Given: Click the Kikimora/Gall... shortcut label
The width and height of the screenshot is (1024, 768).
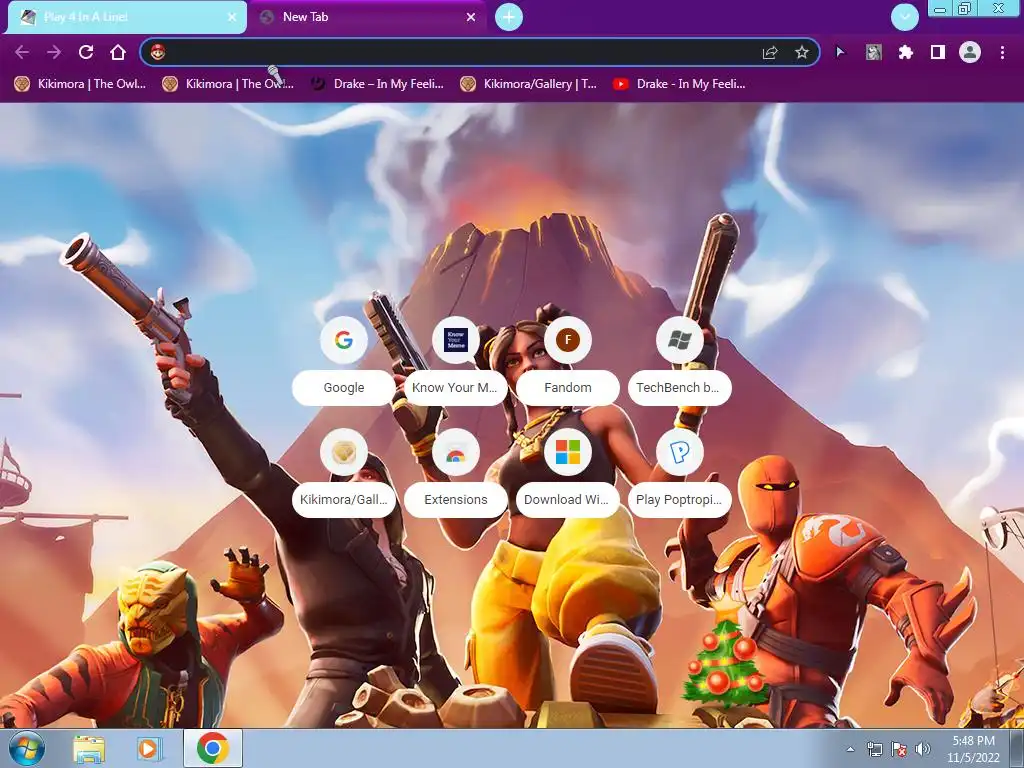Looking at the screenshot, I should click(x=344, y=500).
